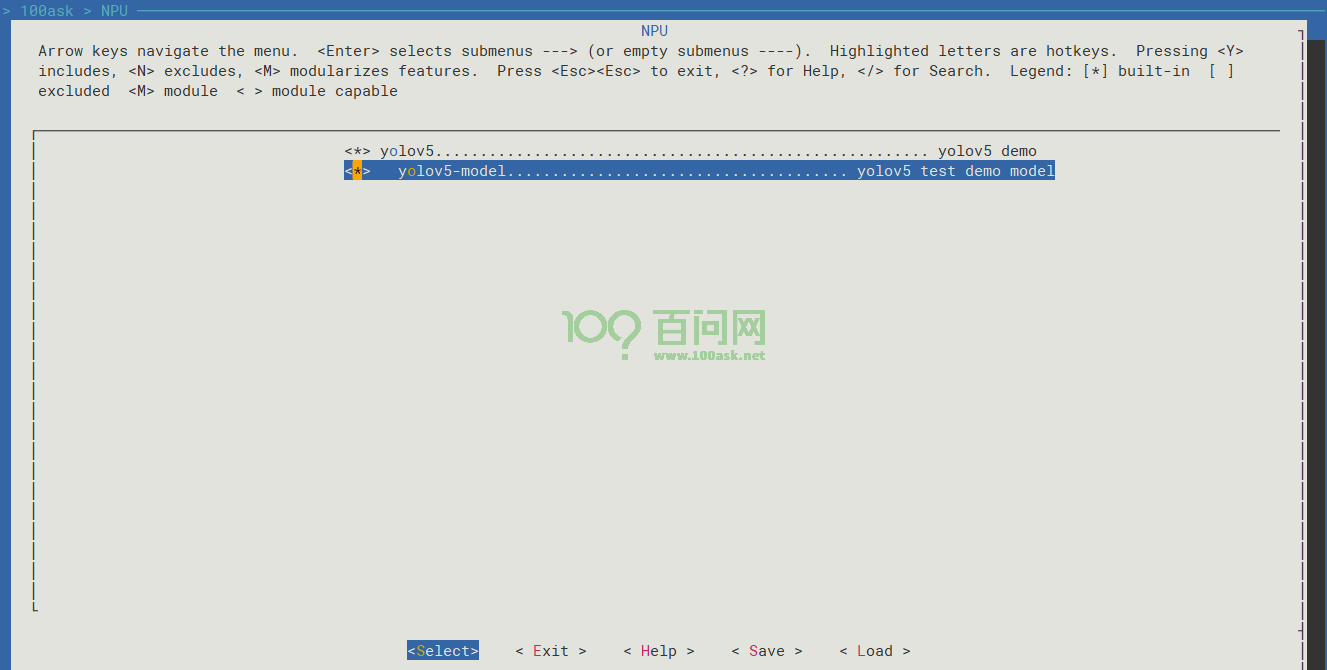Open the Help option in bottom bar
The height and width of the screenshot is (670, 1327).
click(x=658, y=651)
